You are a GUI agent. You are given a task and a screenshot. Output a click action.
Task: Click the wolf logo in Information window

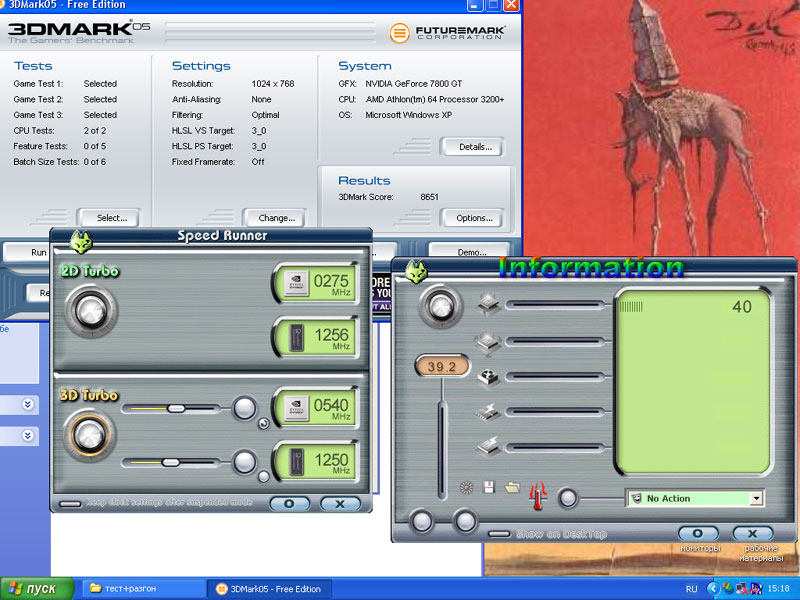[416, 271]
